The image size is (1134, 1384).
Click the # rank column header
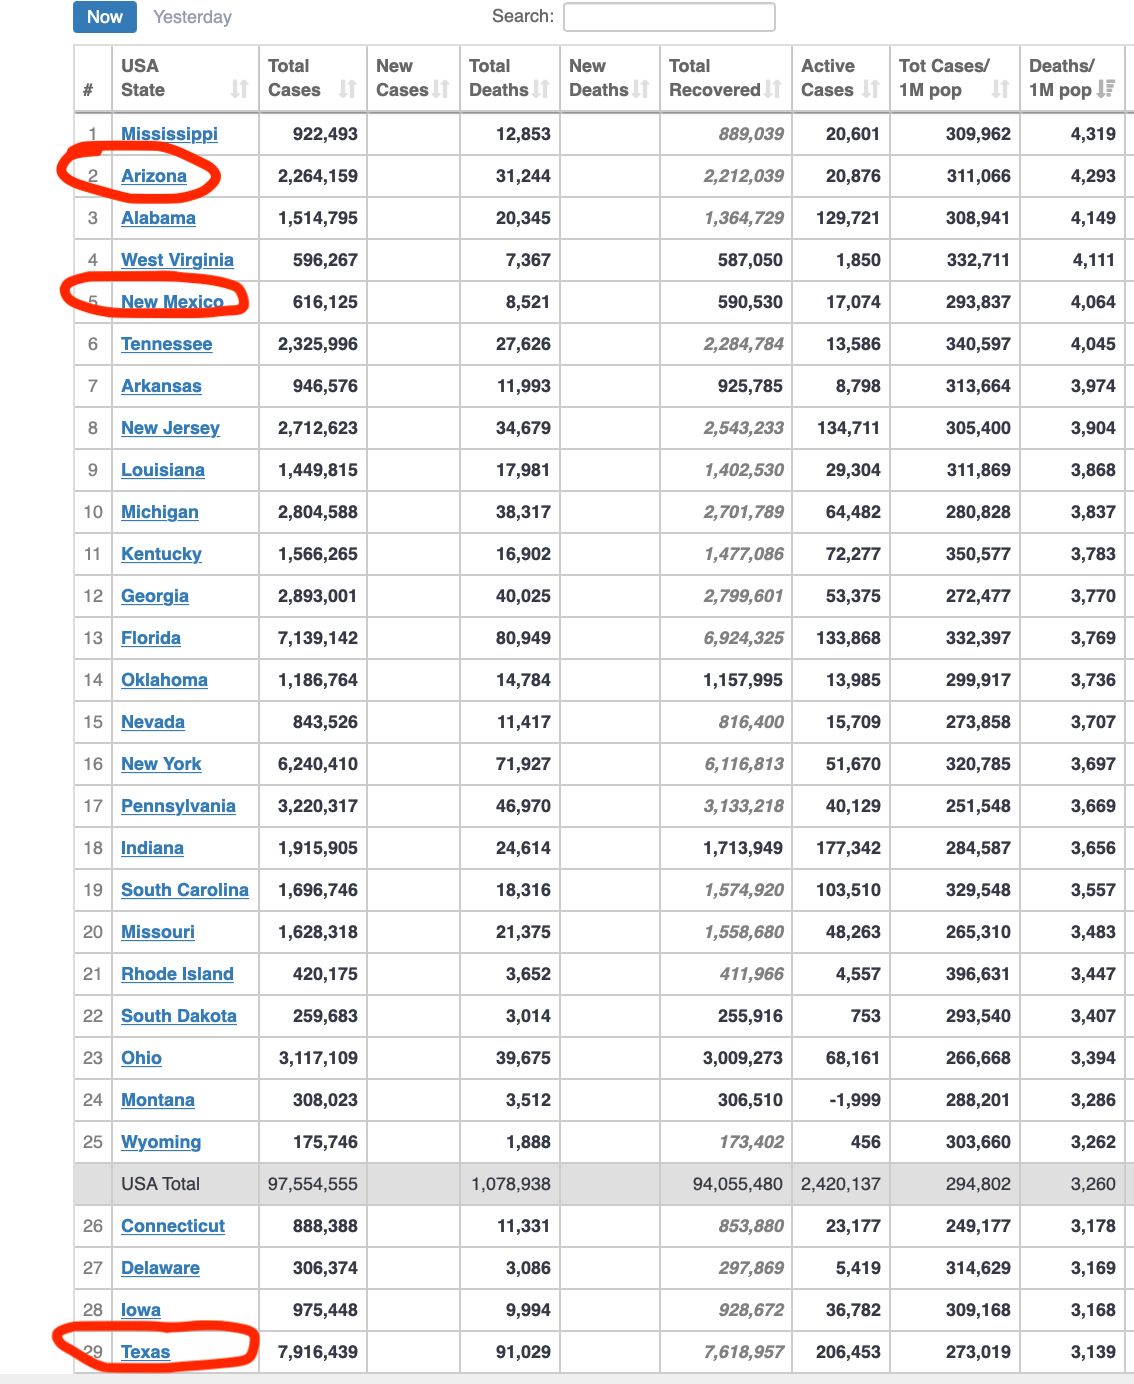(x=89, y=89)
